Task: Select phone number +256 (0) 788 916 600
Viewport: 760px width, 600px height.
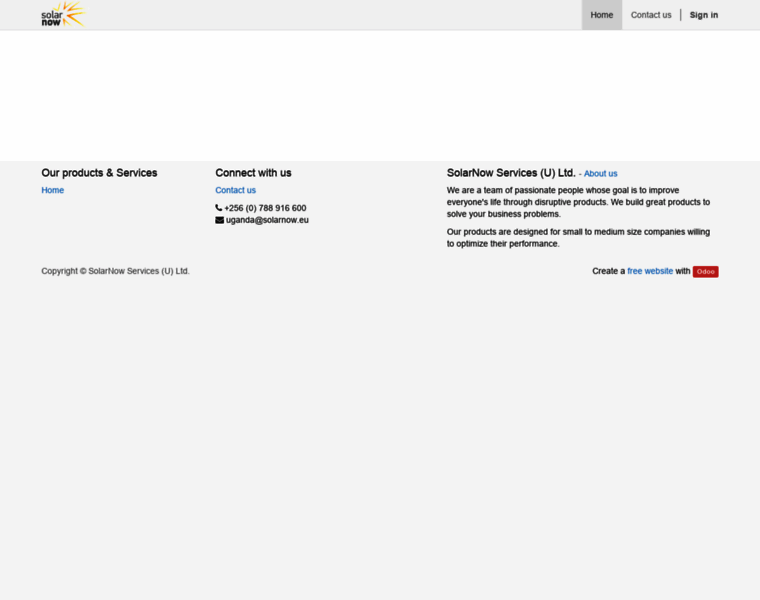Action: [x=265, y=208]
